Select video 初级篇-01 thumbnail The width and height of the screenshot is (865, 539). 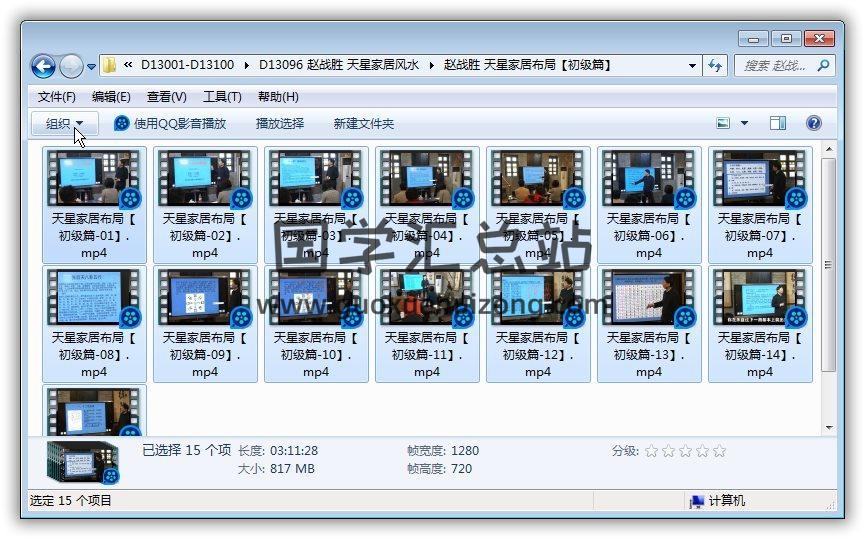[94, 179]
